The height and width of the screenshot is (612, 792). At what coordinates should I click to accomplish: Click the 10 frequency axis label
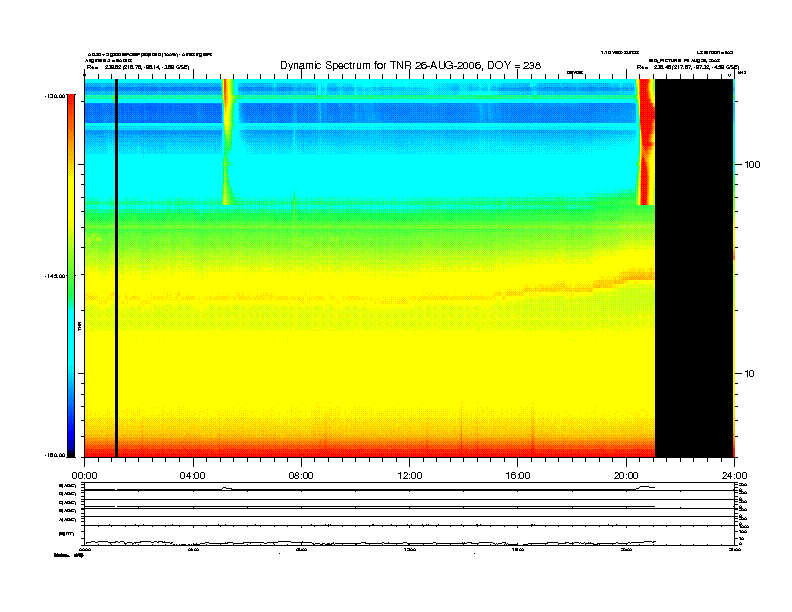[750, 374]
